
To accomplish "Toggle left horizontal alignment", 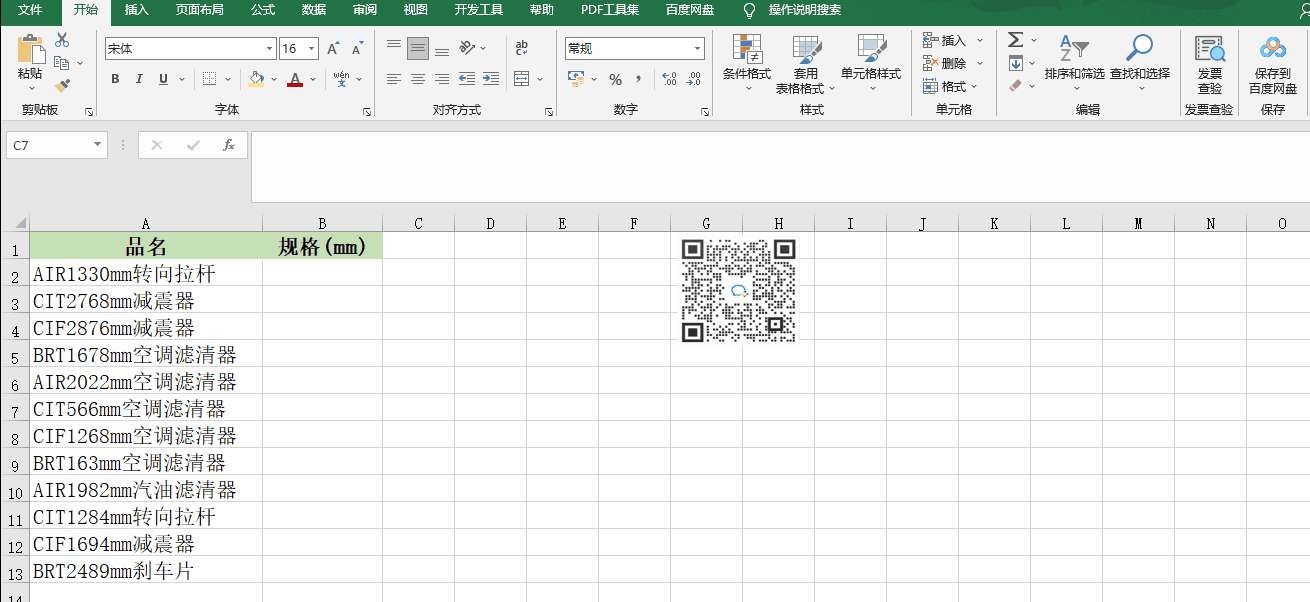I will [394, 79].
